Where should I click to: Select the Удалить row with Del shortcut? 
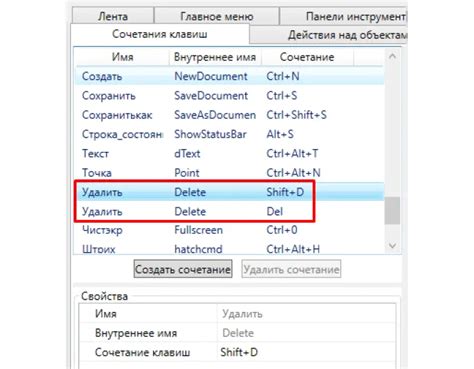pyautogui.click(x=230, y=211)
